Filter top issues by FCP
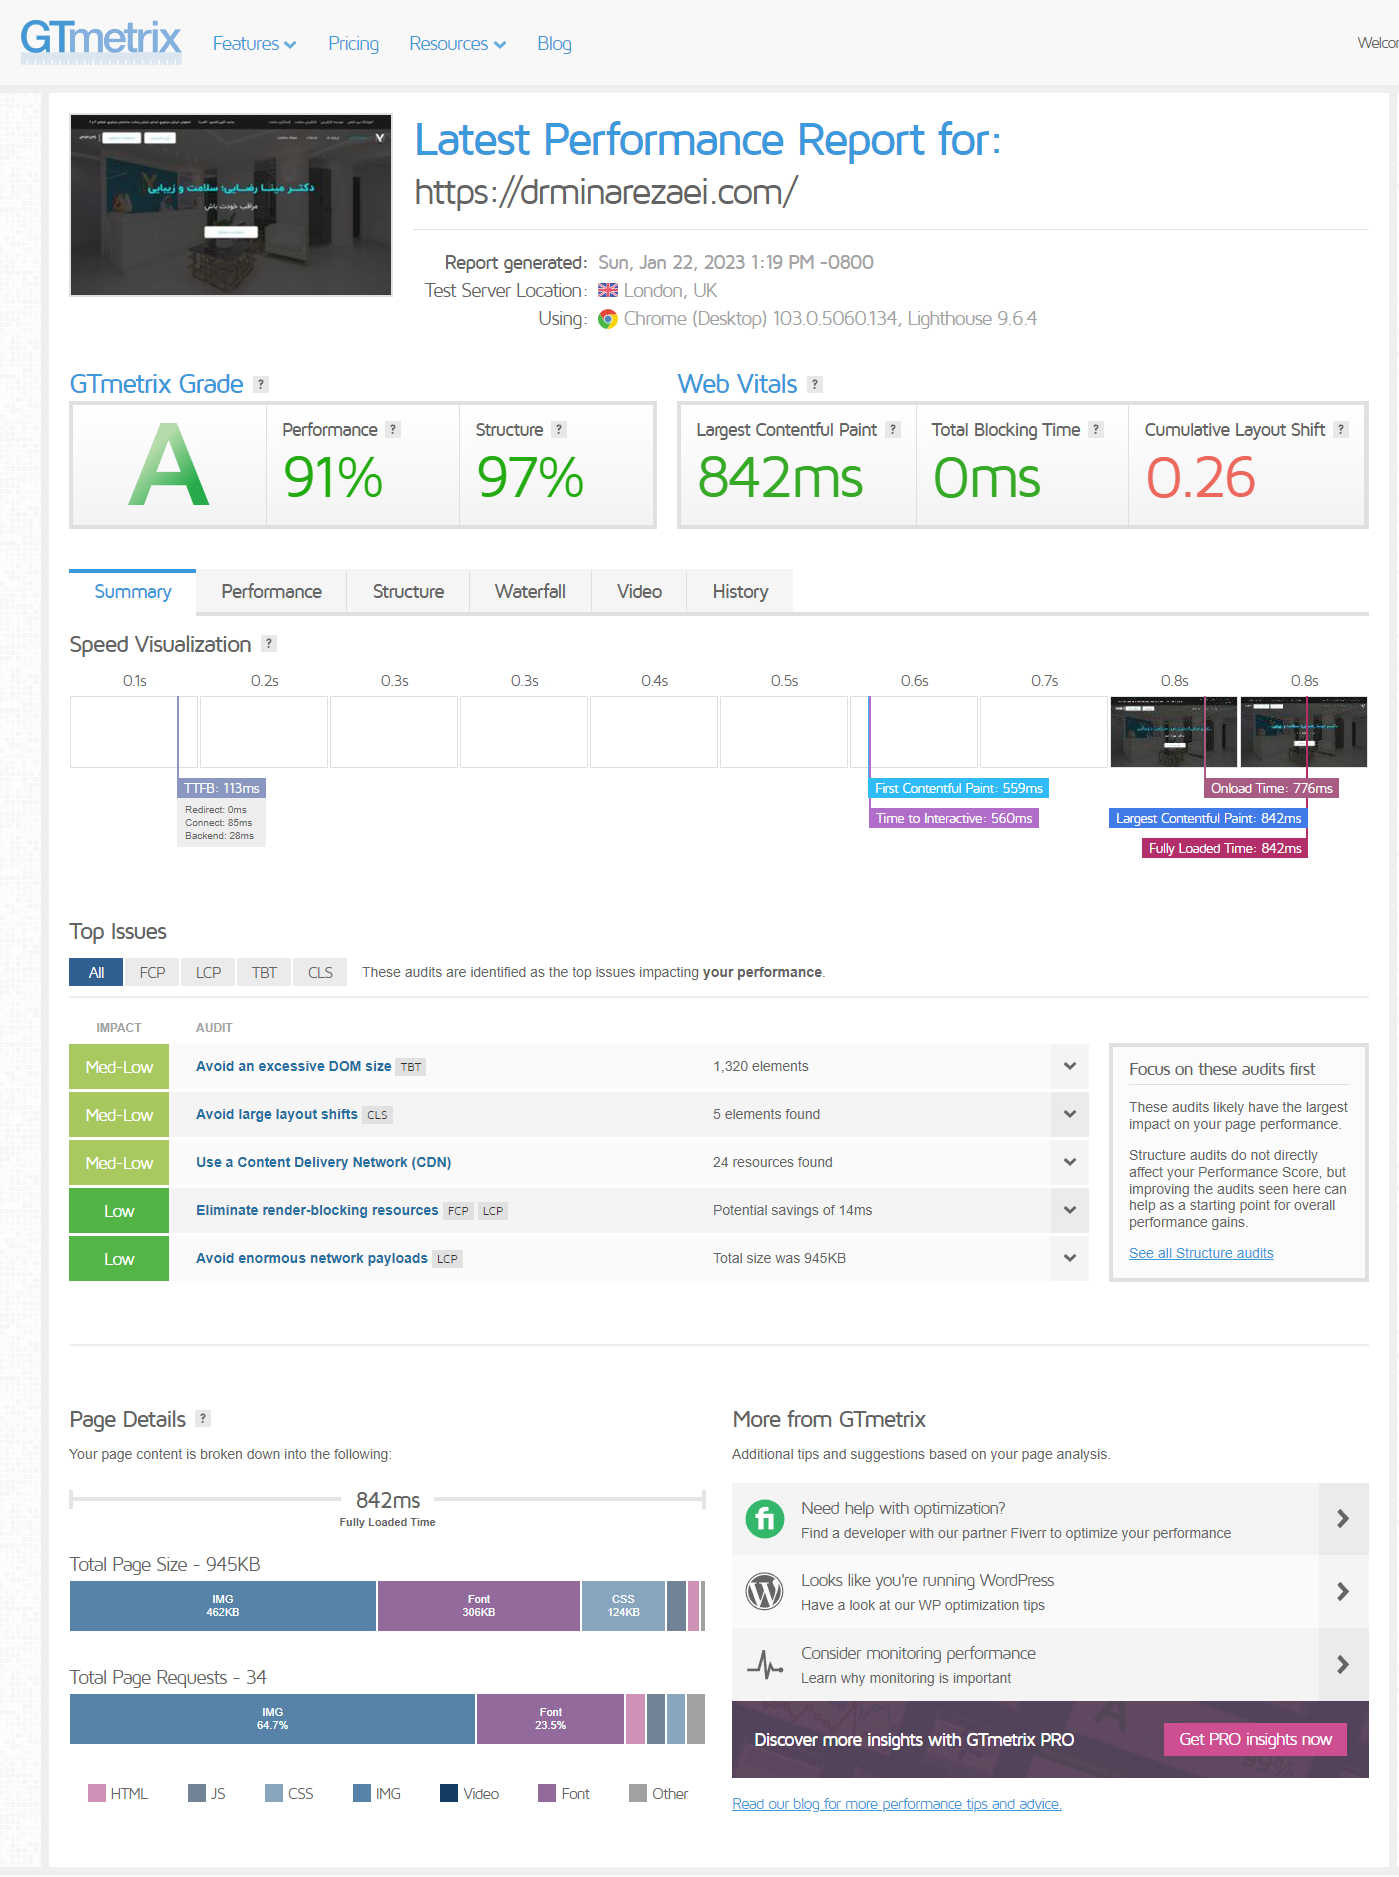The height and width of the screenshot is (1877, 1399). [152, 972]
